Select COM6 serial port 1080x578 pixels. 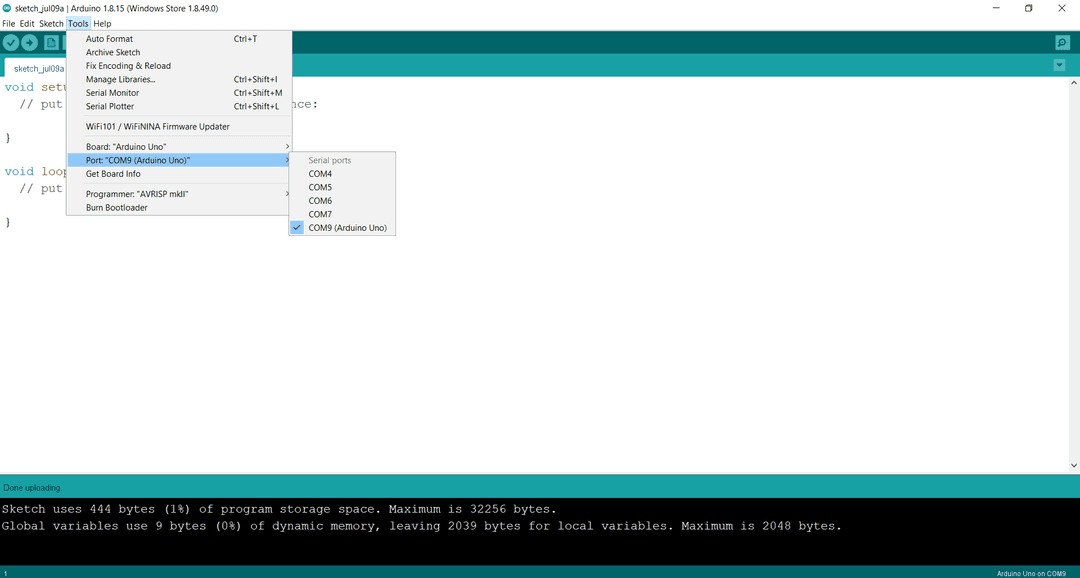pos(342,200)
